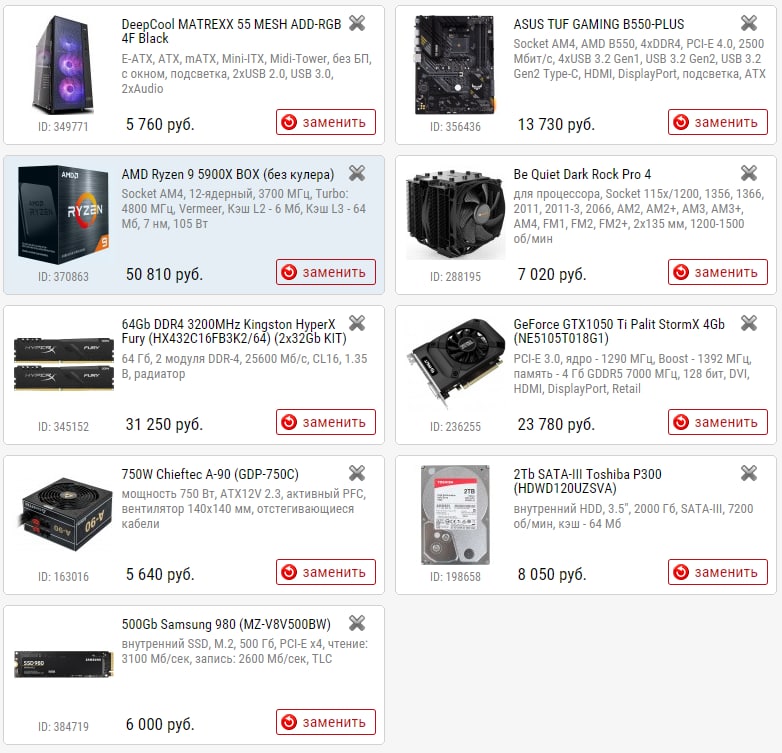This screenshot has height=753, width=782.
Task: Click 'заменить' for the DeepCool case
Action: click(x=326, y=122)
